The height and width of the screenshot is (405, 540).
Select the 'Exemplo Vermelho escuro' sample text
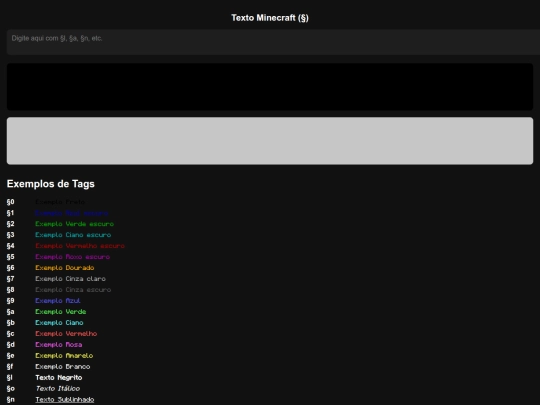[80, 246]
